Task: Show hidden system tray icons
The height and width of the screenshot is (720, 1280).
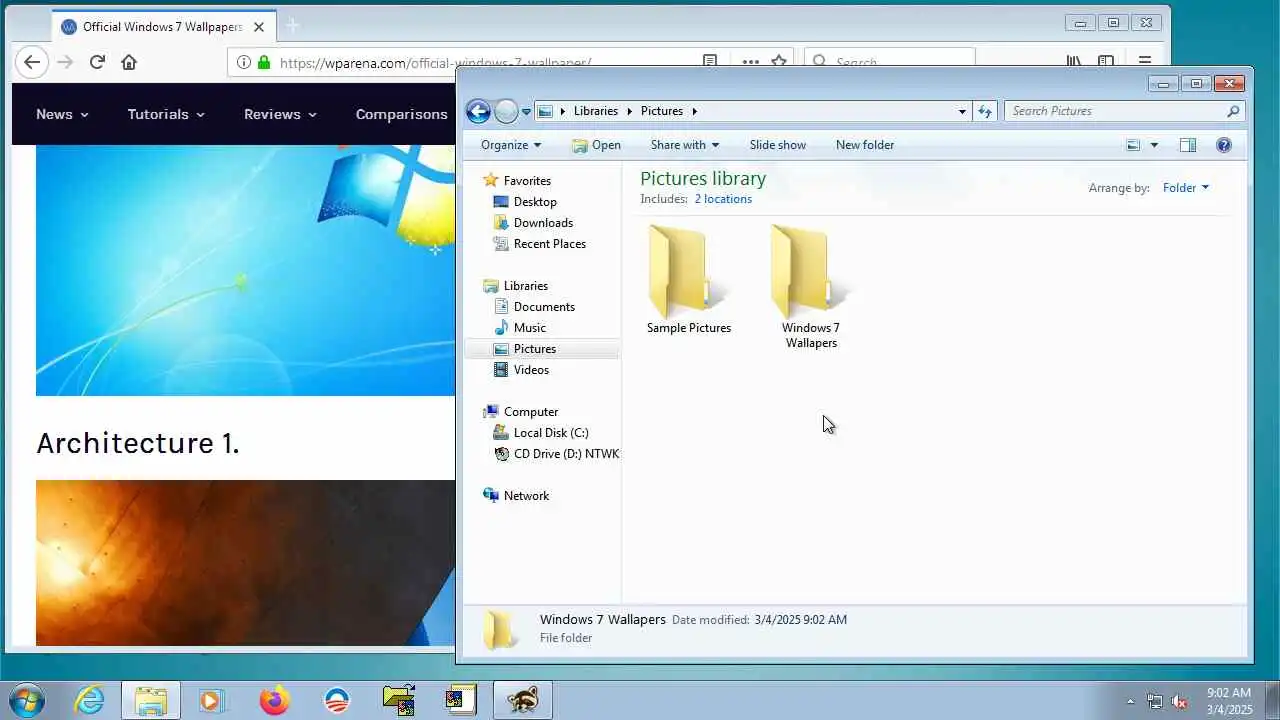Action: pos(1130,701)
